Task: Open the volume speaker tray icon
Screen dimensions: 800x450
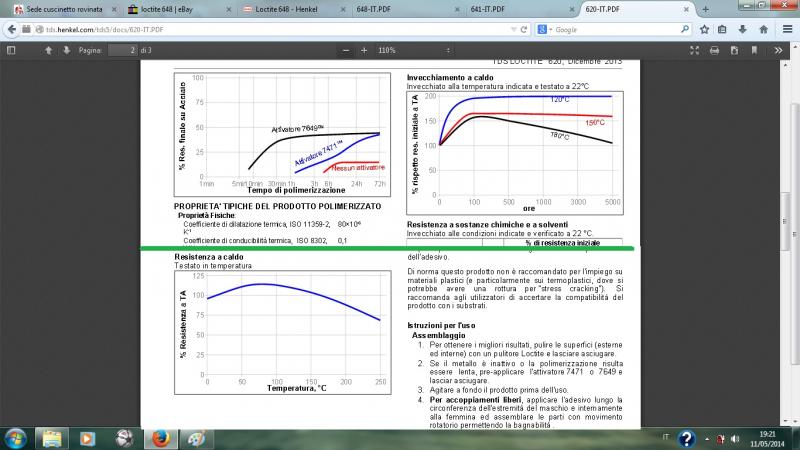Action: [735, 439]
